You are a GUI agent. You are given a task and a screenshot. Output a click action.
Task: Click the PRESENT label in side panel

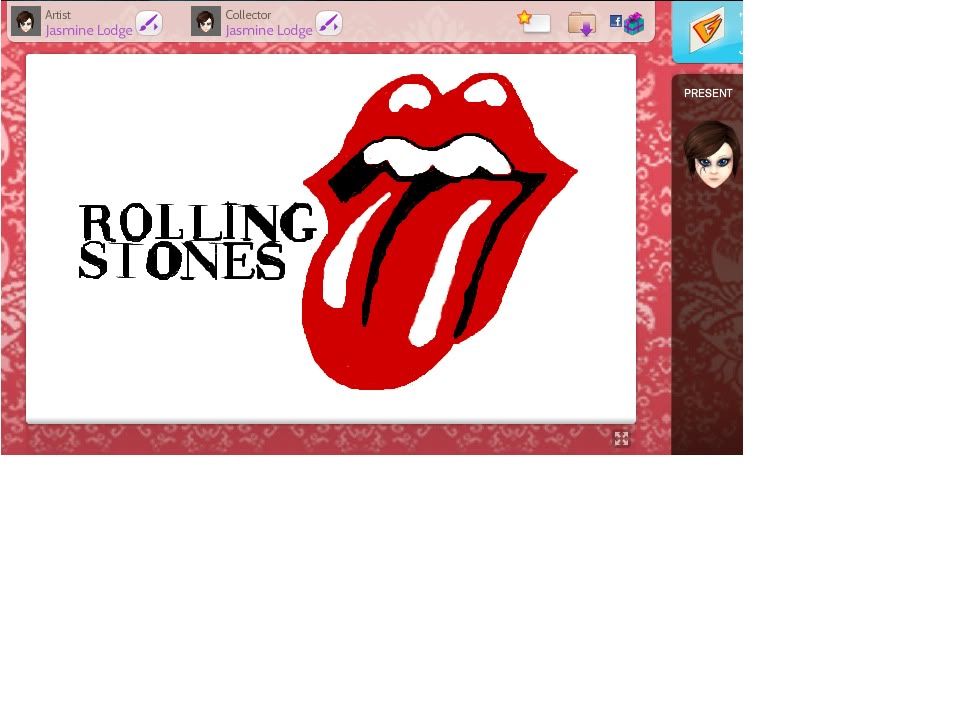point(708,93)
